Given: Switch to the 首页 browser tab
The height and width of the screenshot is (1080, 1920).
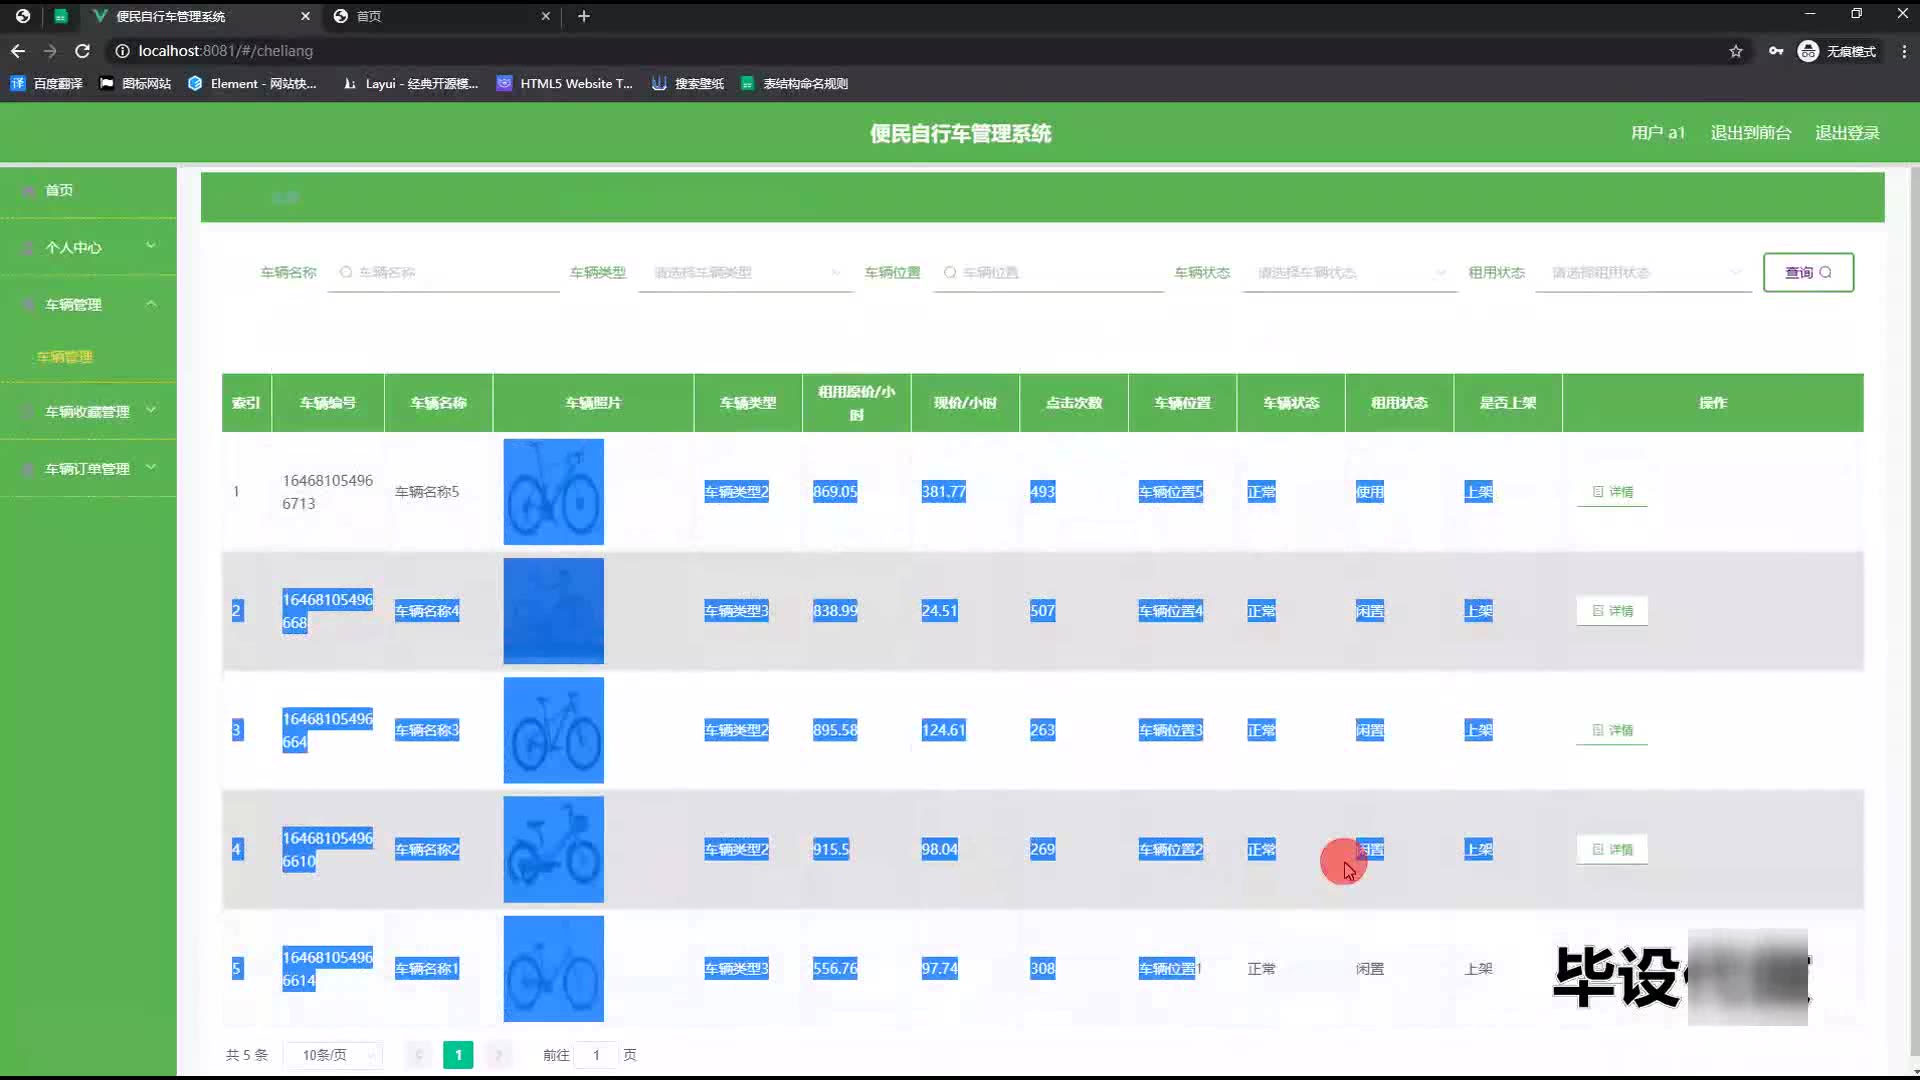Looking at the screenshot, I should (440, 16).
